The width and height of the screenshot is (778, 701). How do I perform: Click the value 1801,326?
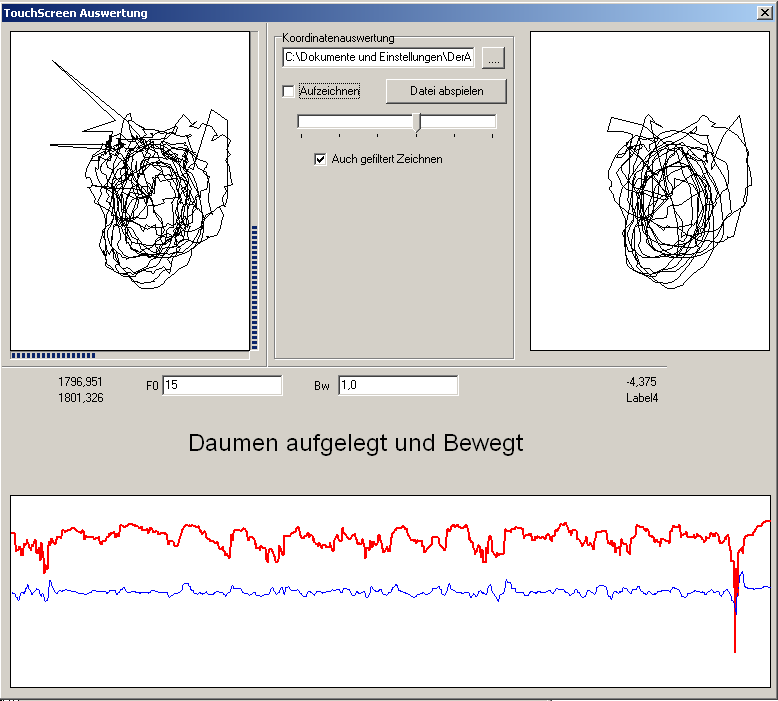(x=80, y=398)
